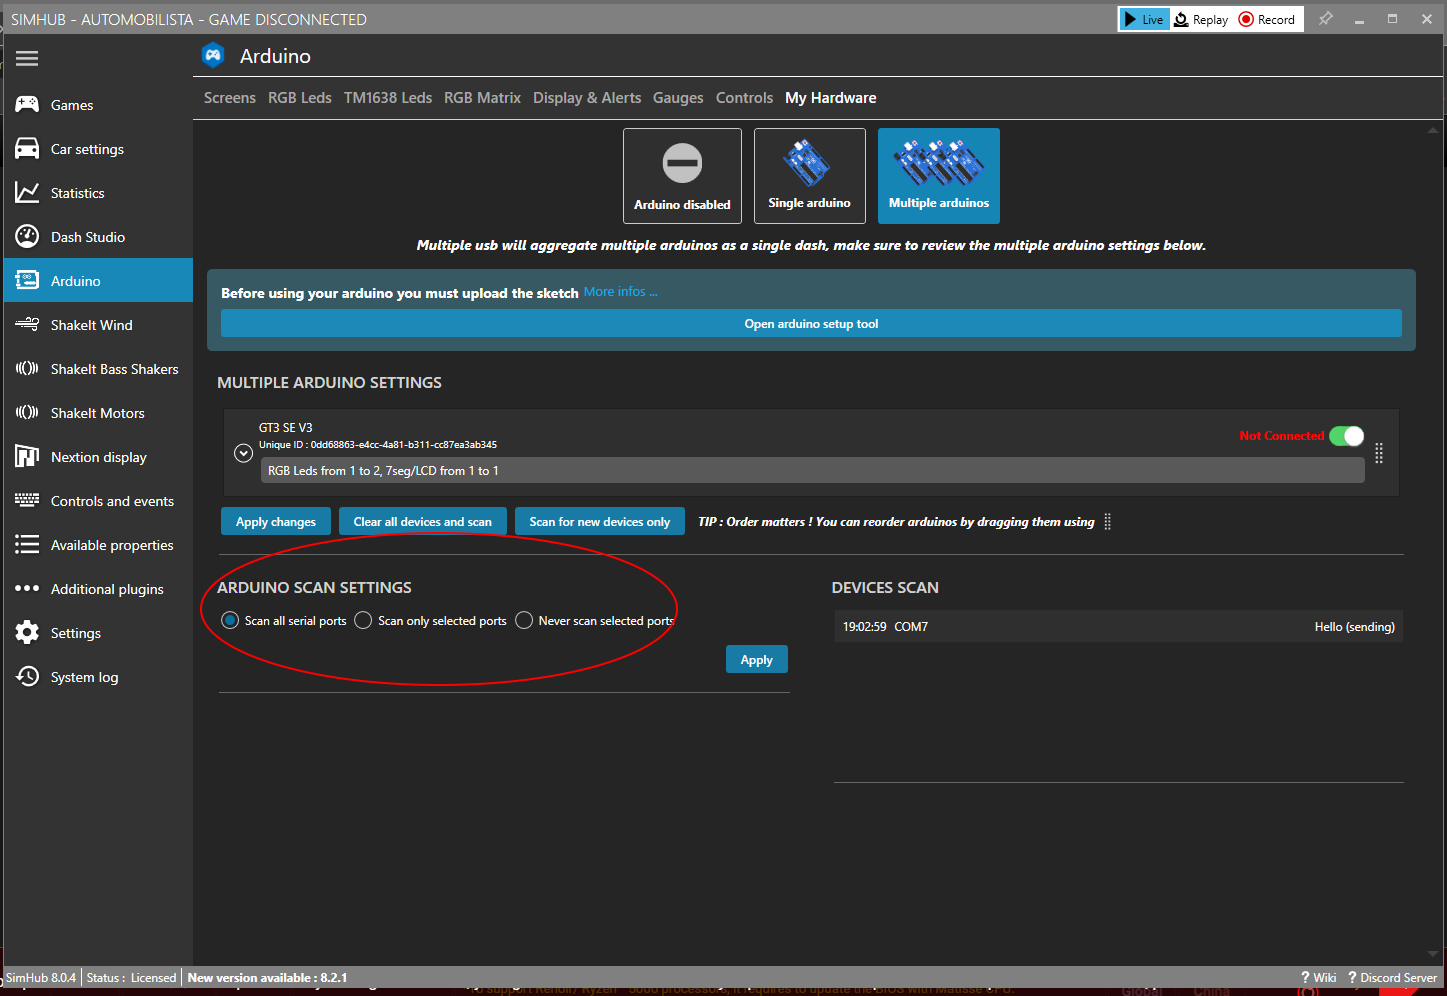Screen dimensions: 1447x996
Task: Click the main panel scroll down arrow
Action: click(1433, 954)
